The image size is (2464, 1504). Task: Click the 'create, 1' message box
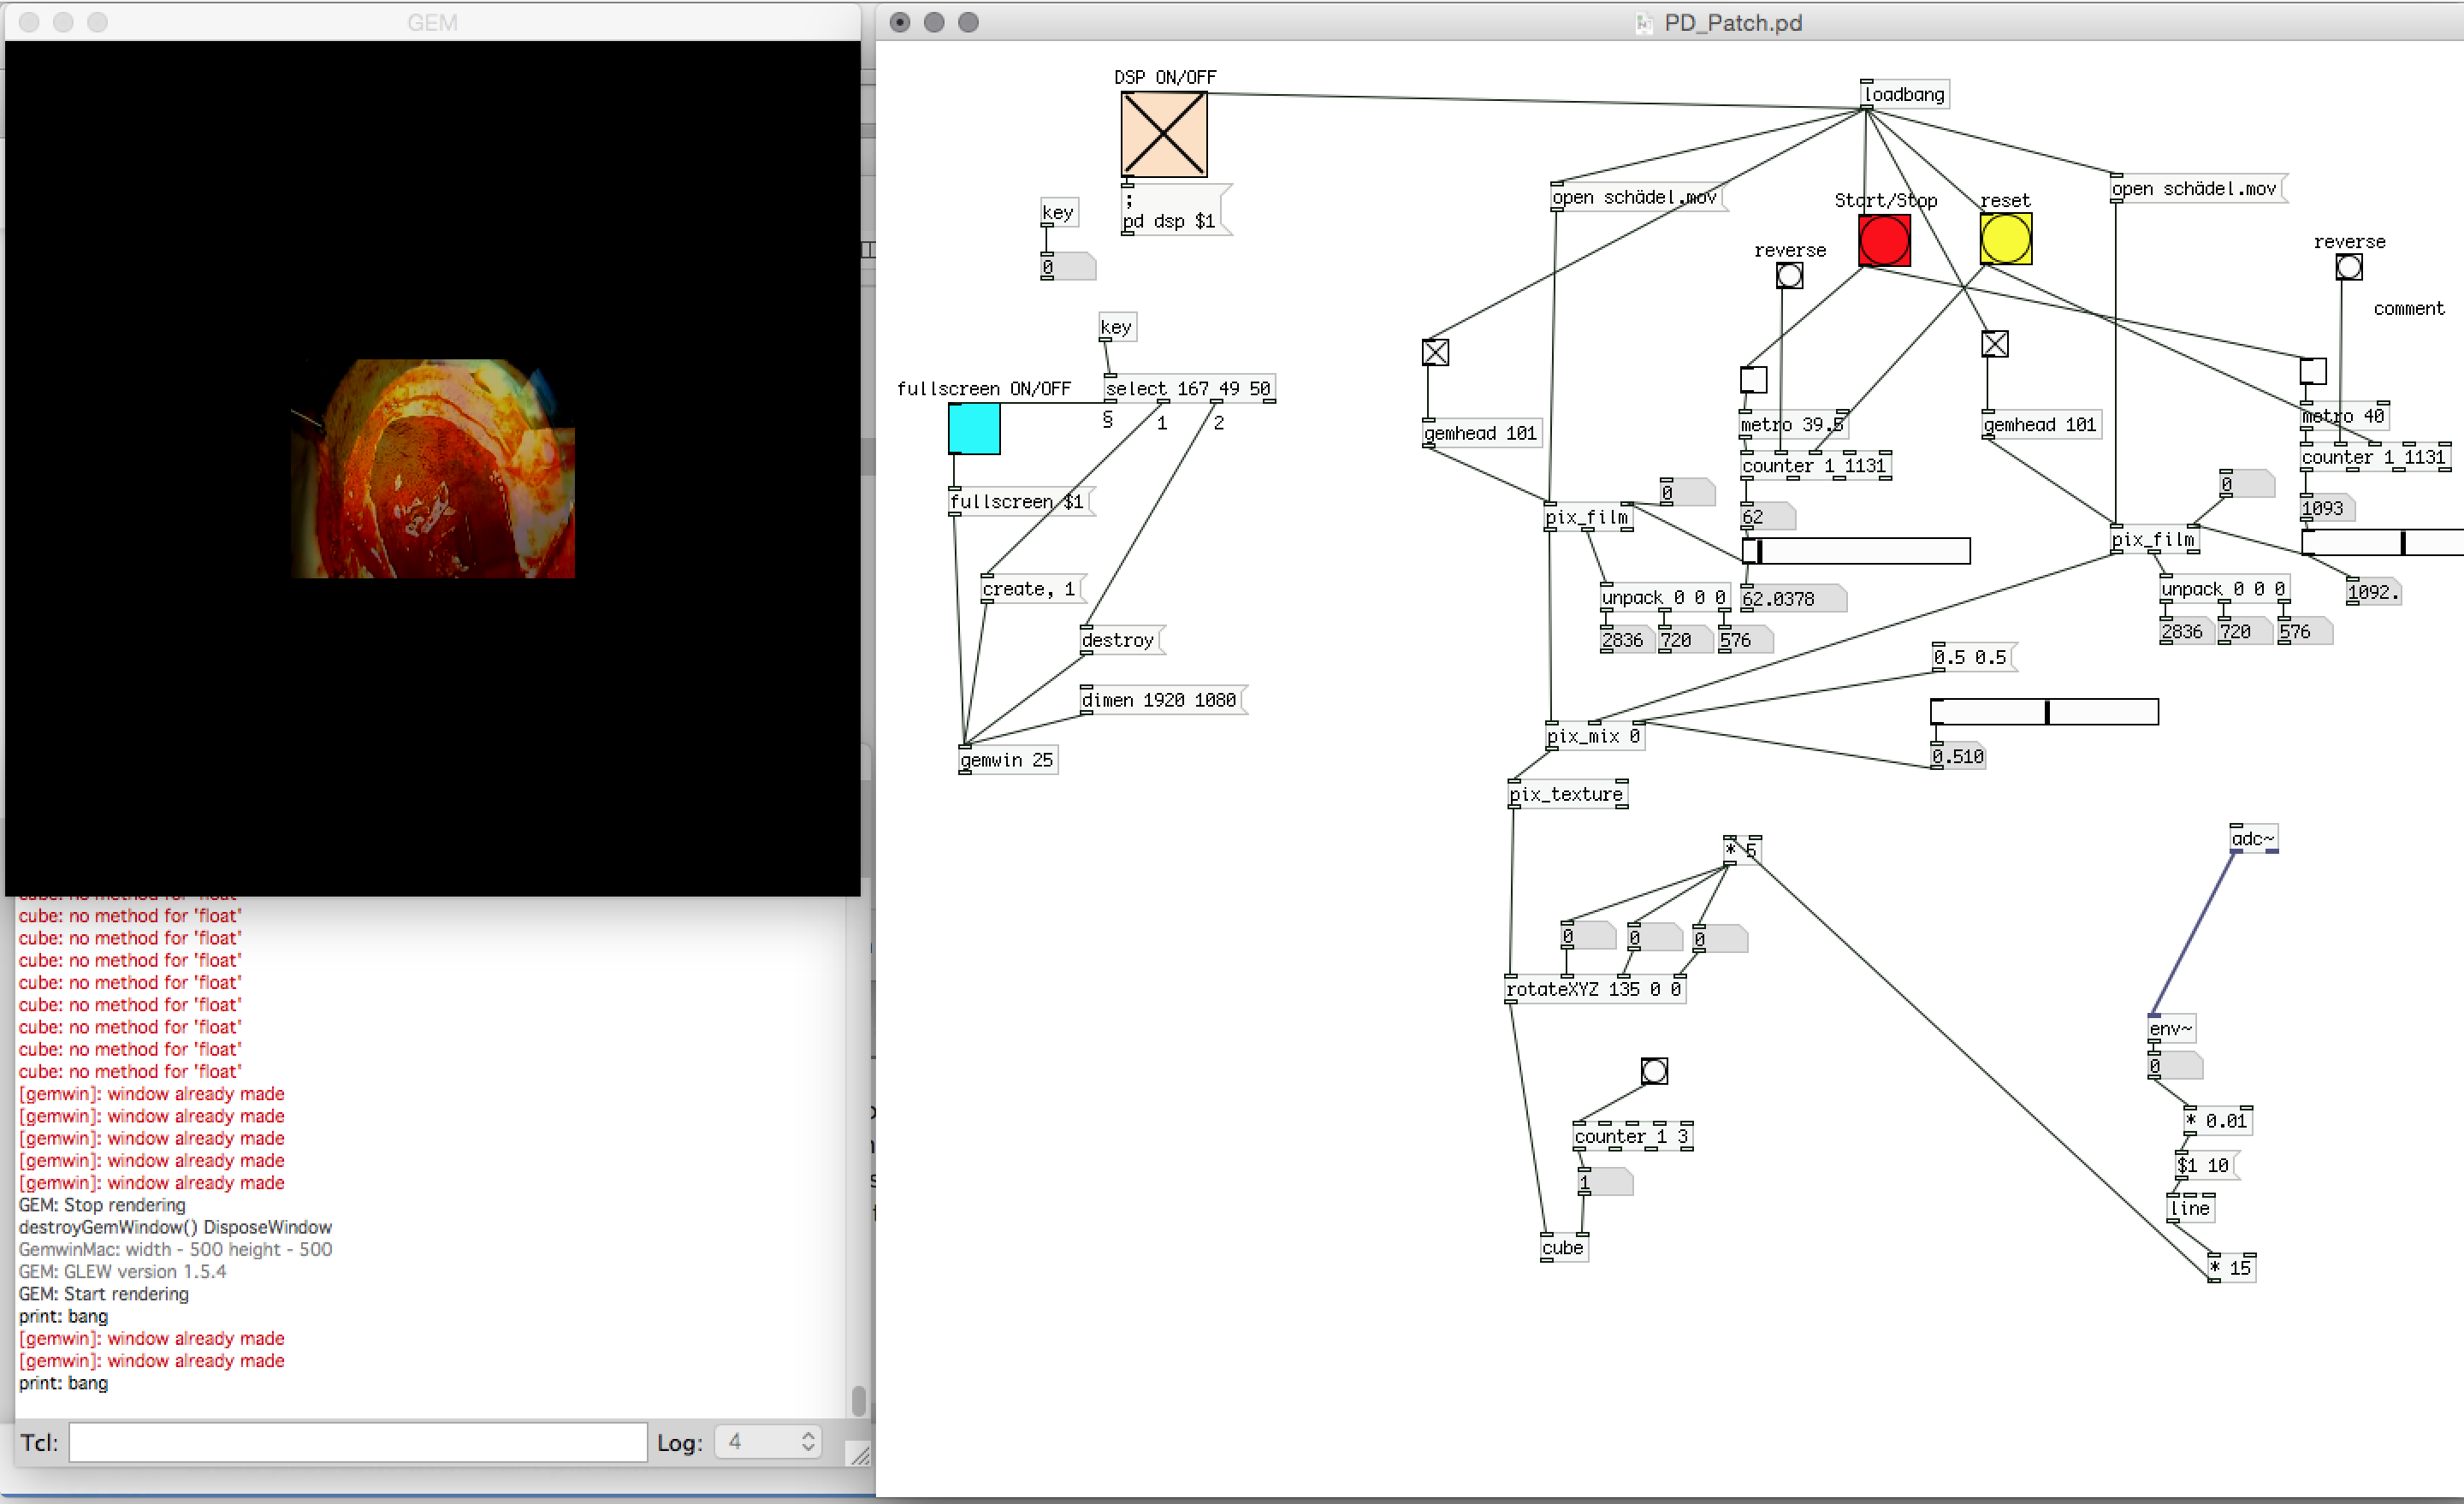click(1030, 589)
